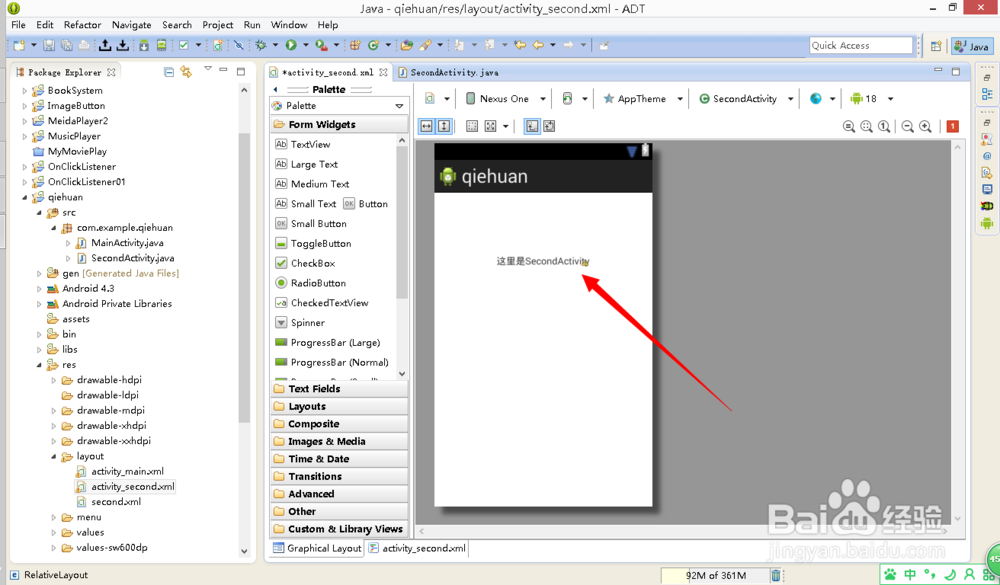Click inside the Quick Access search field
The width and height of the screenshot is (1000, 585).
pos(860,45)
